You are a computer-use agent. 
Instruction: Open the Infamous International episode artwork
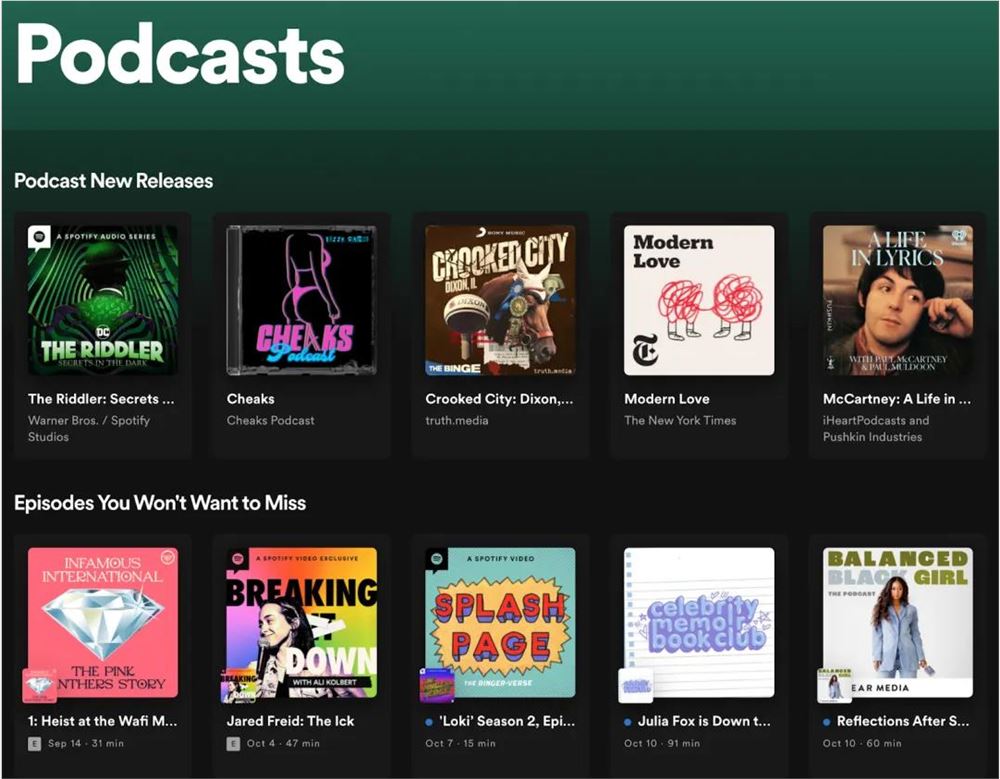point(103,622)
